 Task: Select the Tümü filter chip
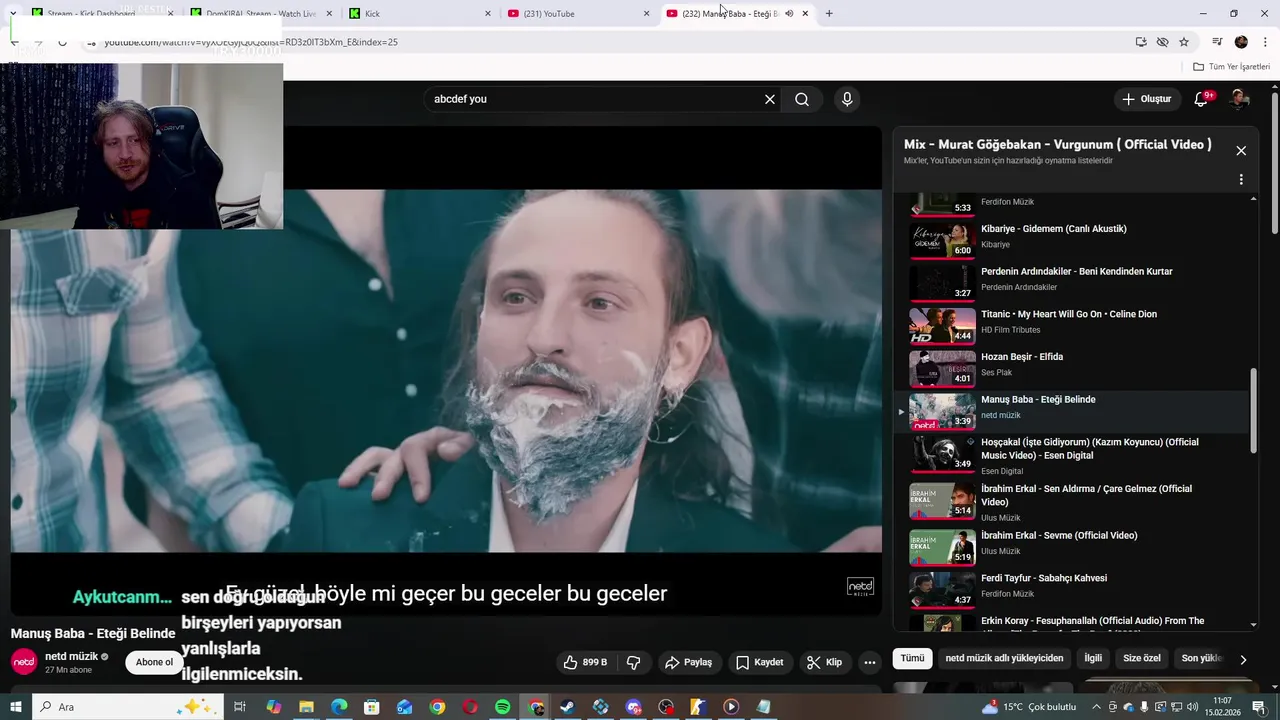[x=912, y=658]
